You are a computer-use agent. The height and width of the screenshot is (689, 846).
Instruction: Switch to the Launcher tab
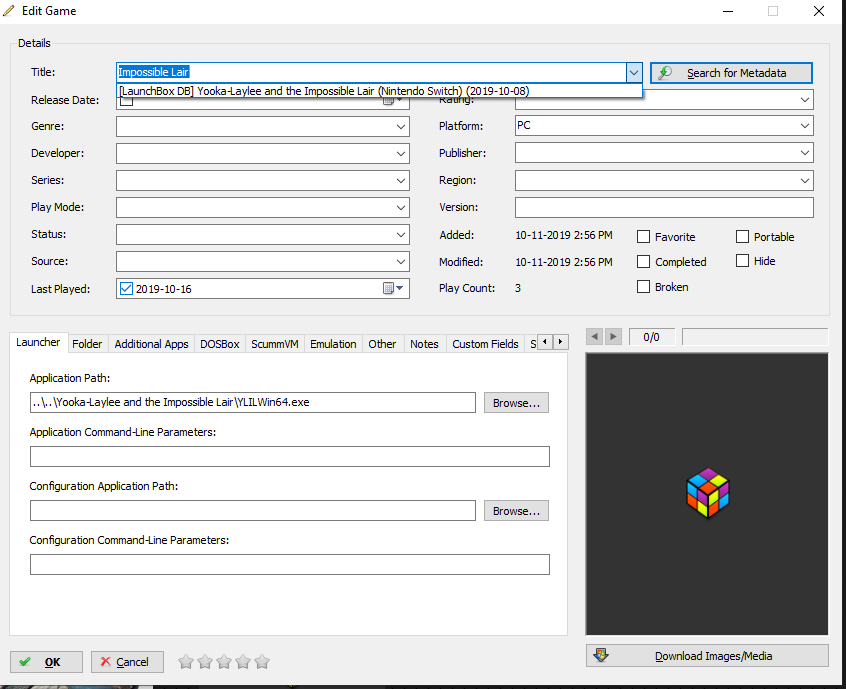pyautogui.click(x=38, y=343)
